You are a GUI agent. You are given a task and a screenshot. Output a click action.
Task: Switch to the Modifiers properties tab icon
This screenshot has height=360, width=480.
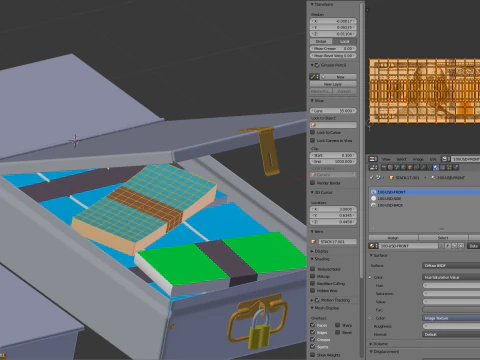click(423, 167)
